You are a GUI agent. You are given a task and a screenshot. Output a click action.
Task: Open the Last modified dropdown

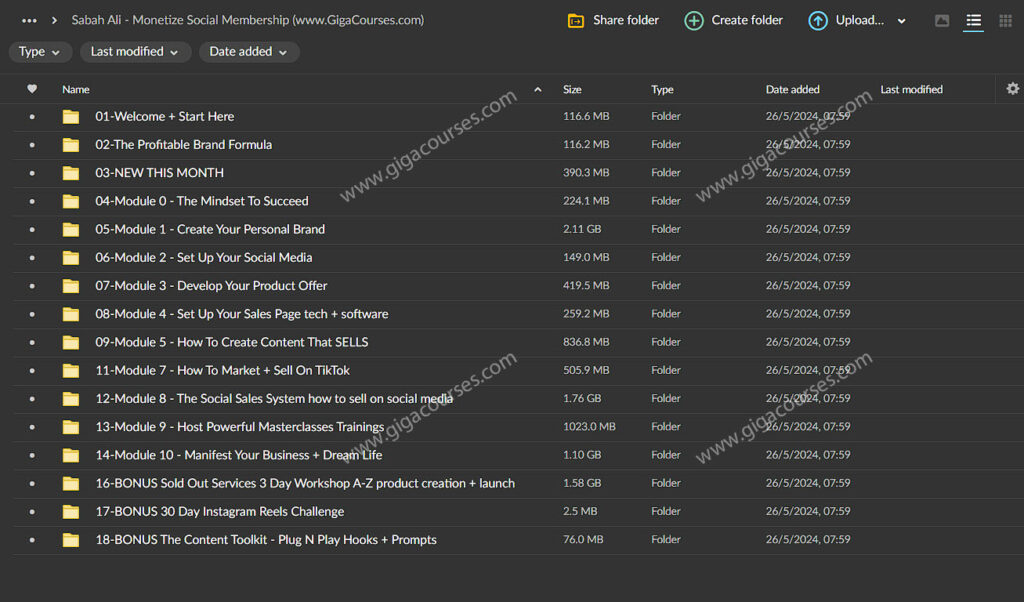[135, 50]
